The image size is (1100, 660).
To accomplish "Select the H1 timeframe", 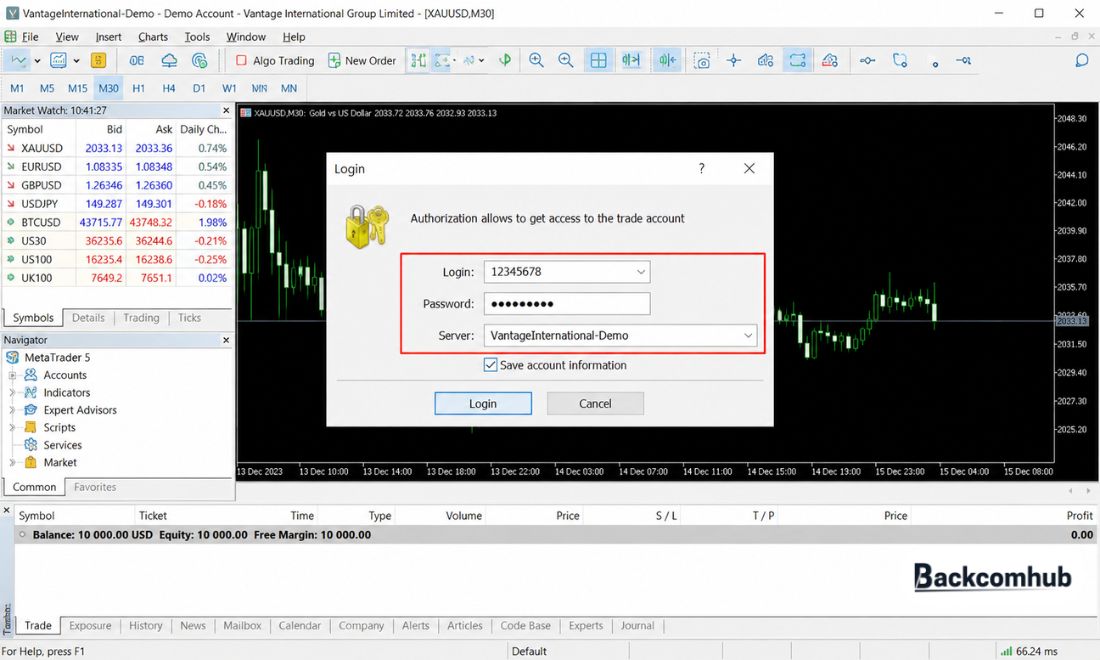I will [138, 88].
